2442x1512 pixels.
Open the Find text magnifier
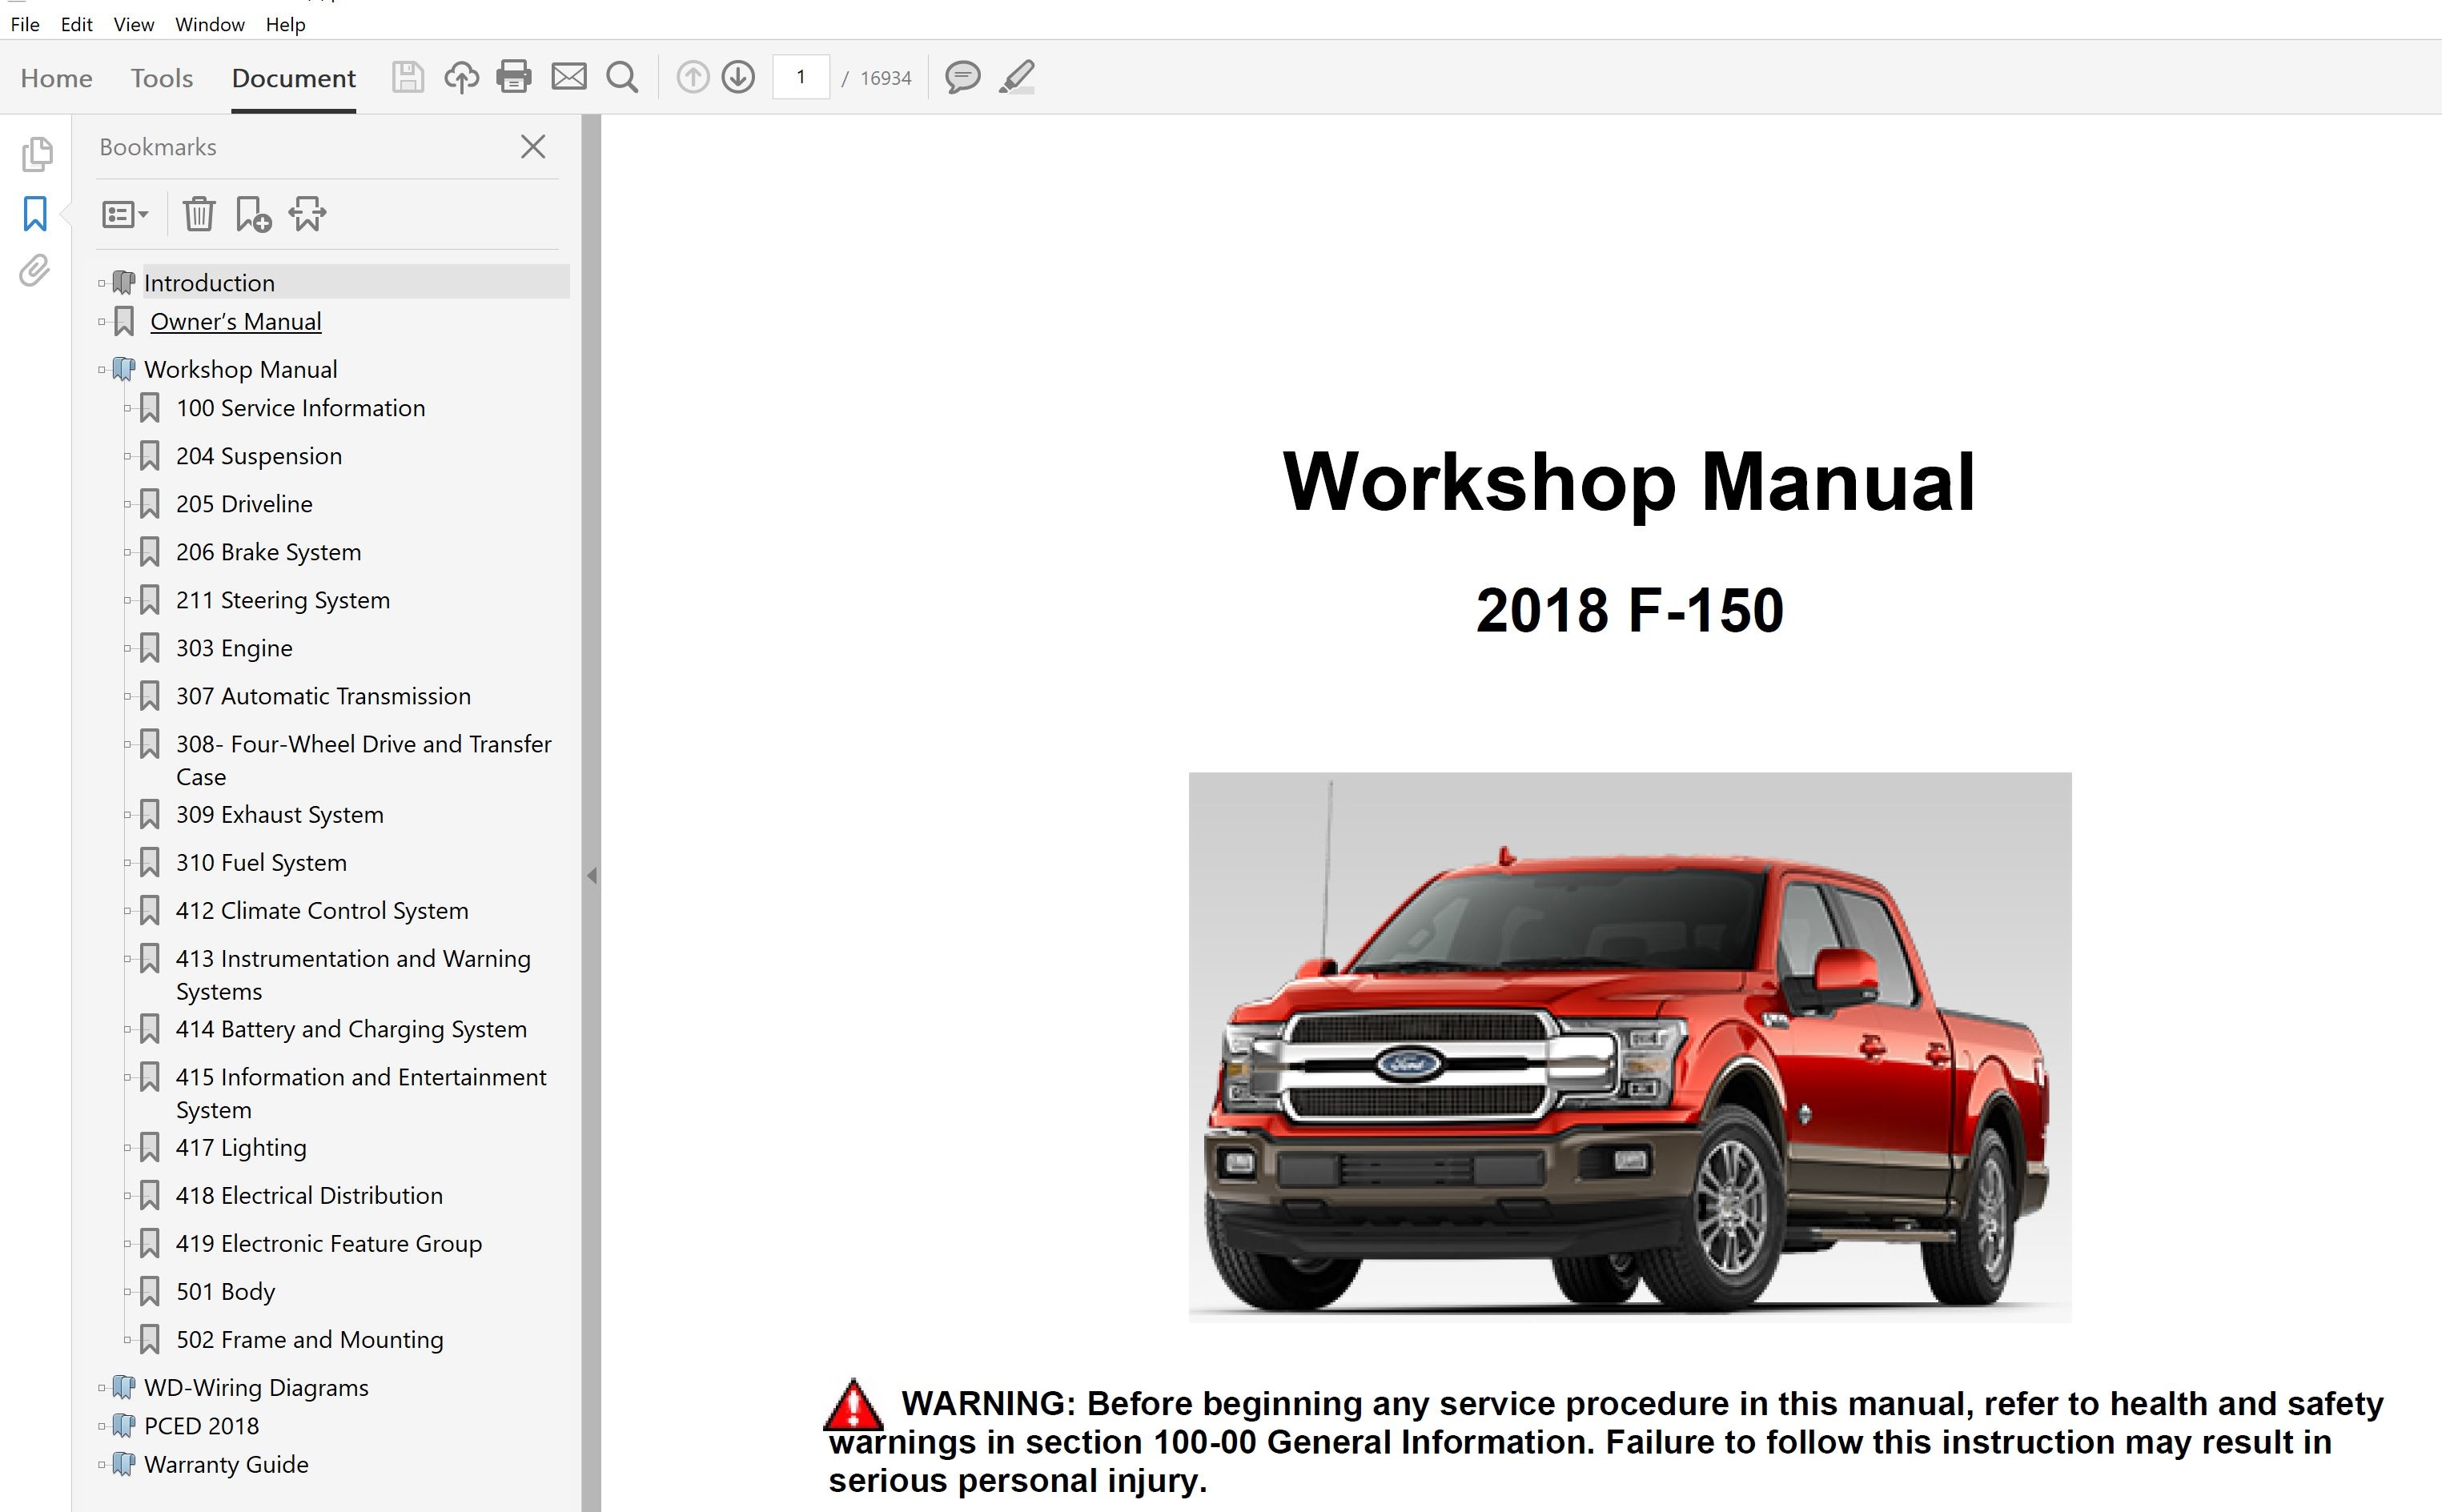pyautogui.click(x=622, y=77)
